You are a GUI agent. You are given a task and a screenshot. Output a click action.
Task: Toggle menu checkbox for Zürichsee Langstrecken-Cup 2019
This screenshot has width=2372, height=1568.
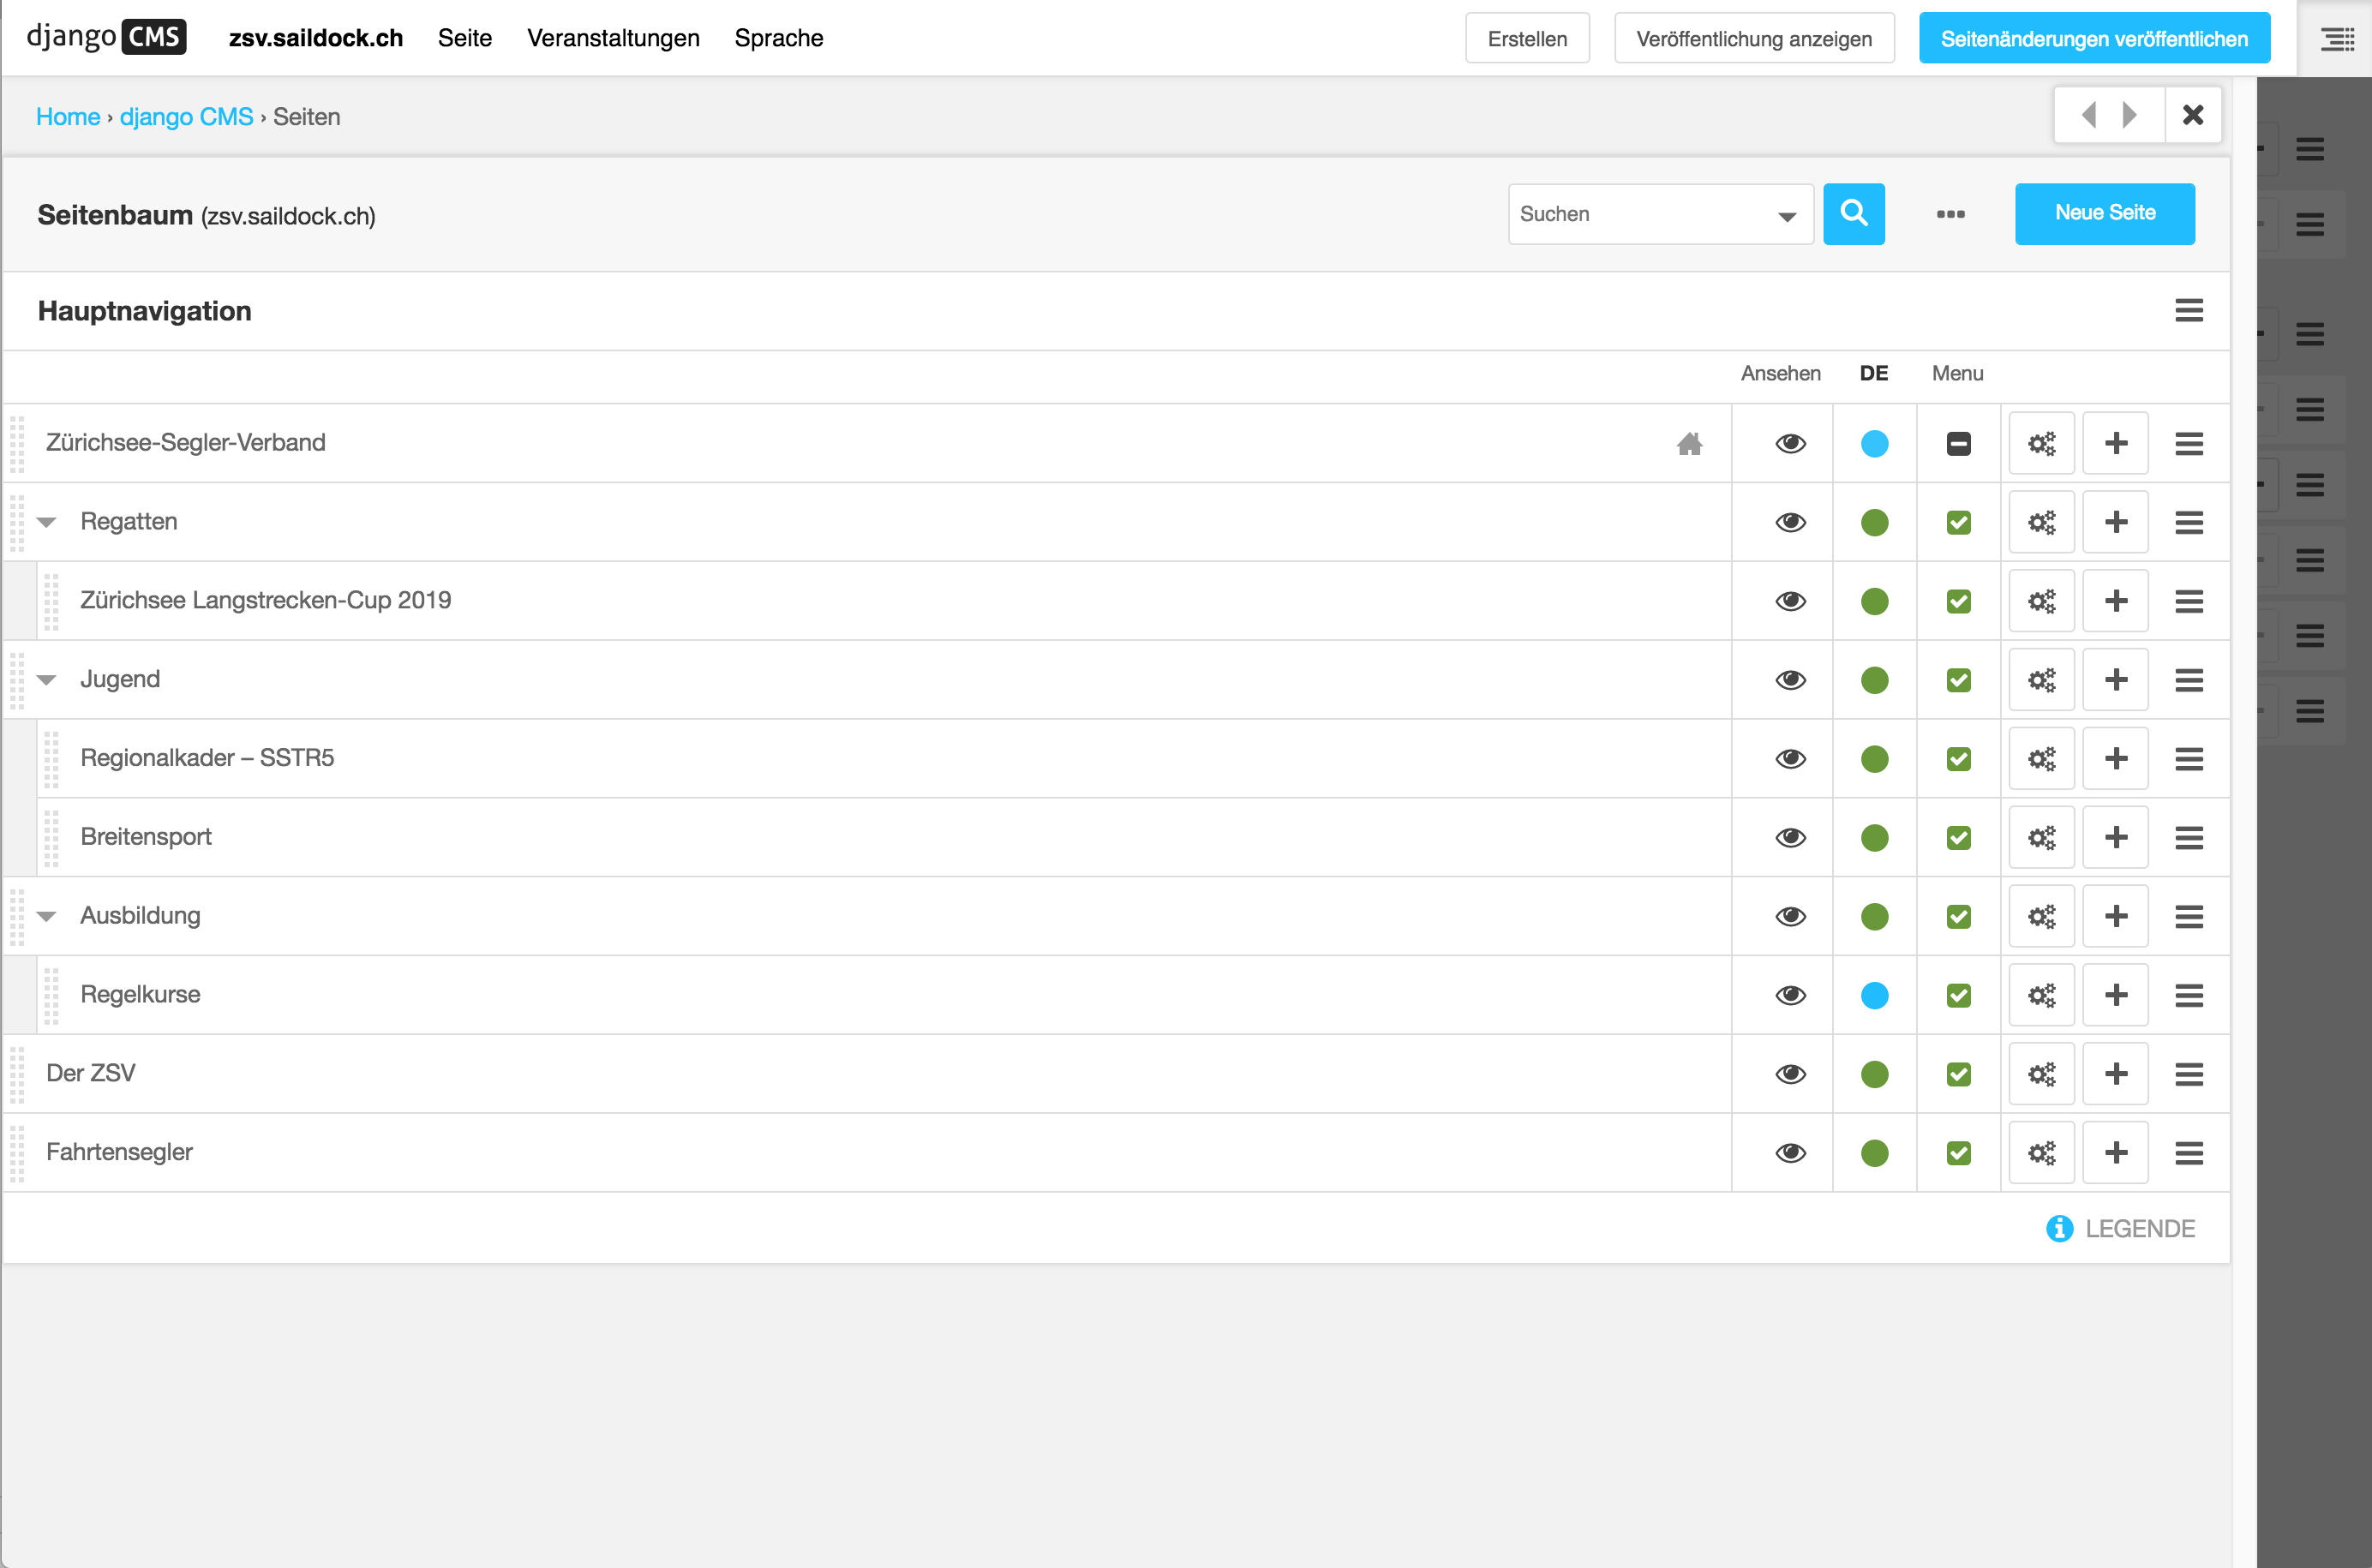[1957, 601]
